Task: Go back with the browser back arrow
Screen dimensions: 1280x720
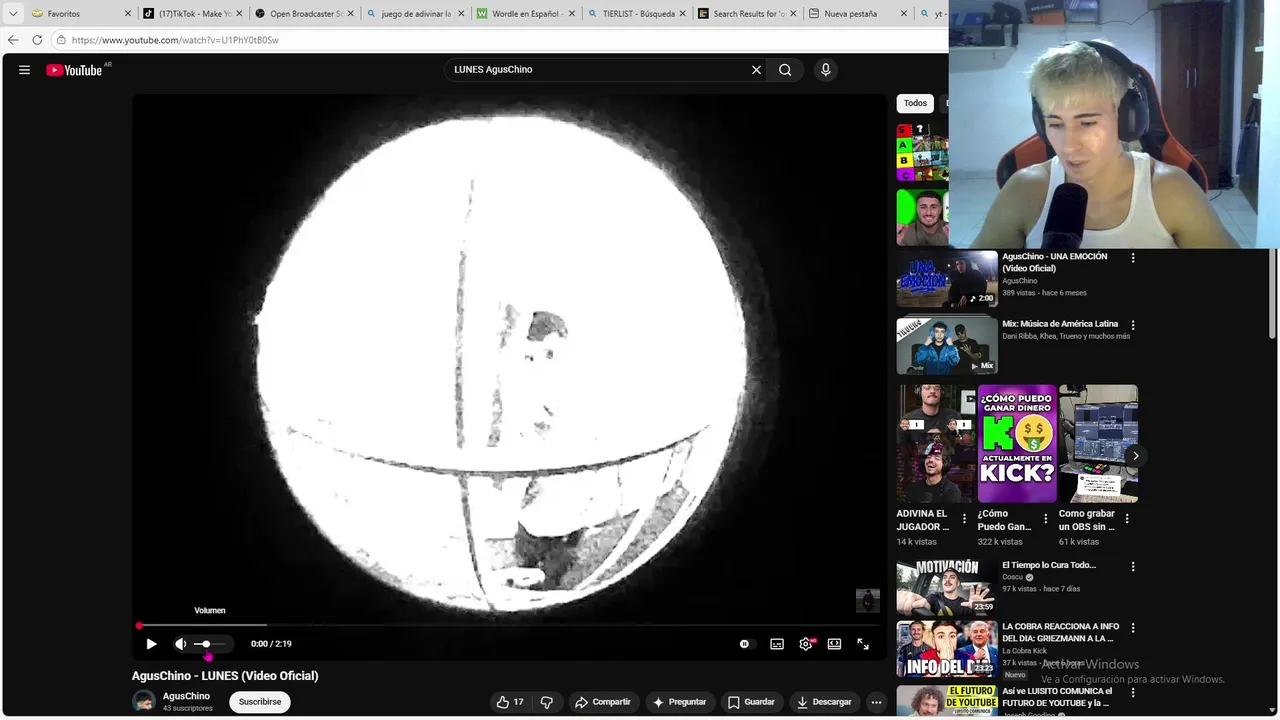Action: click(x=13, y=40)
